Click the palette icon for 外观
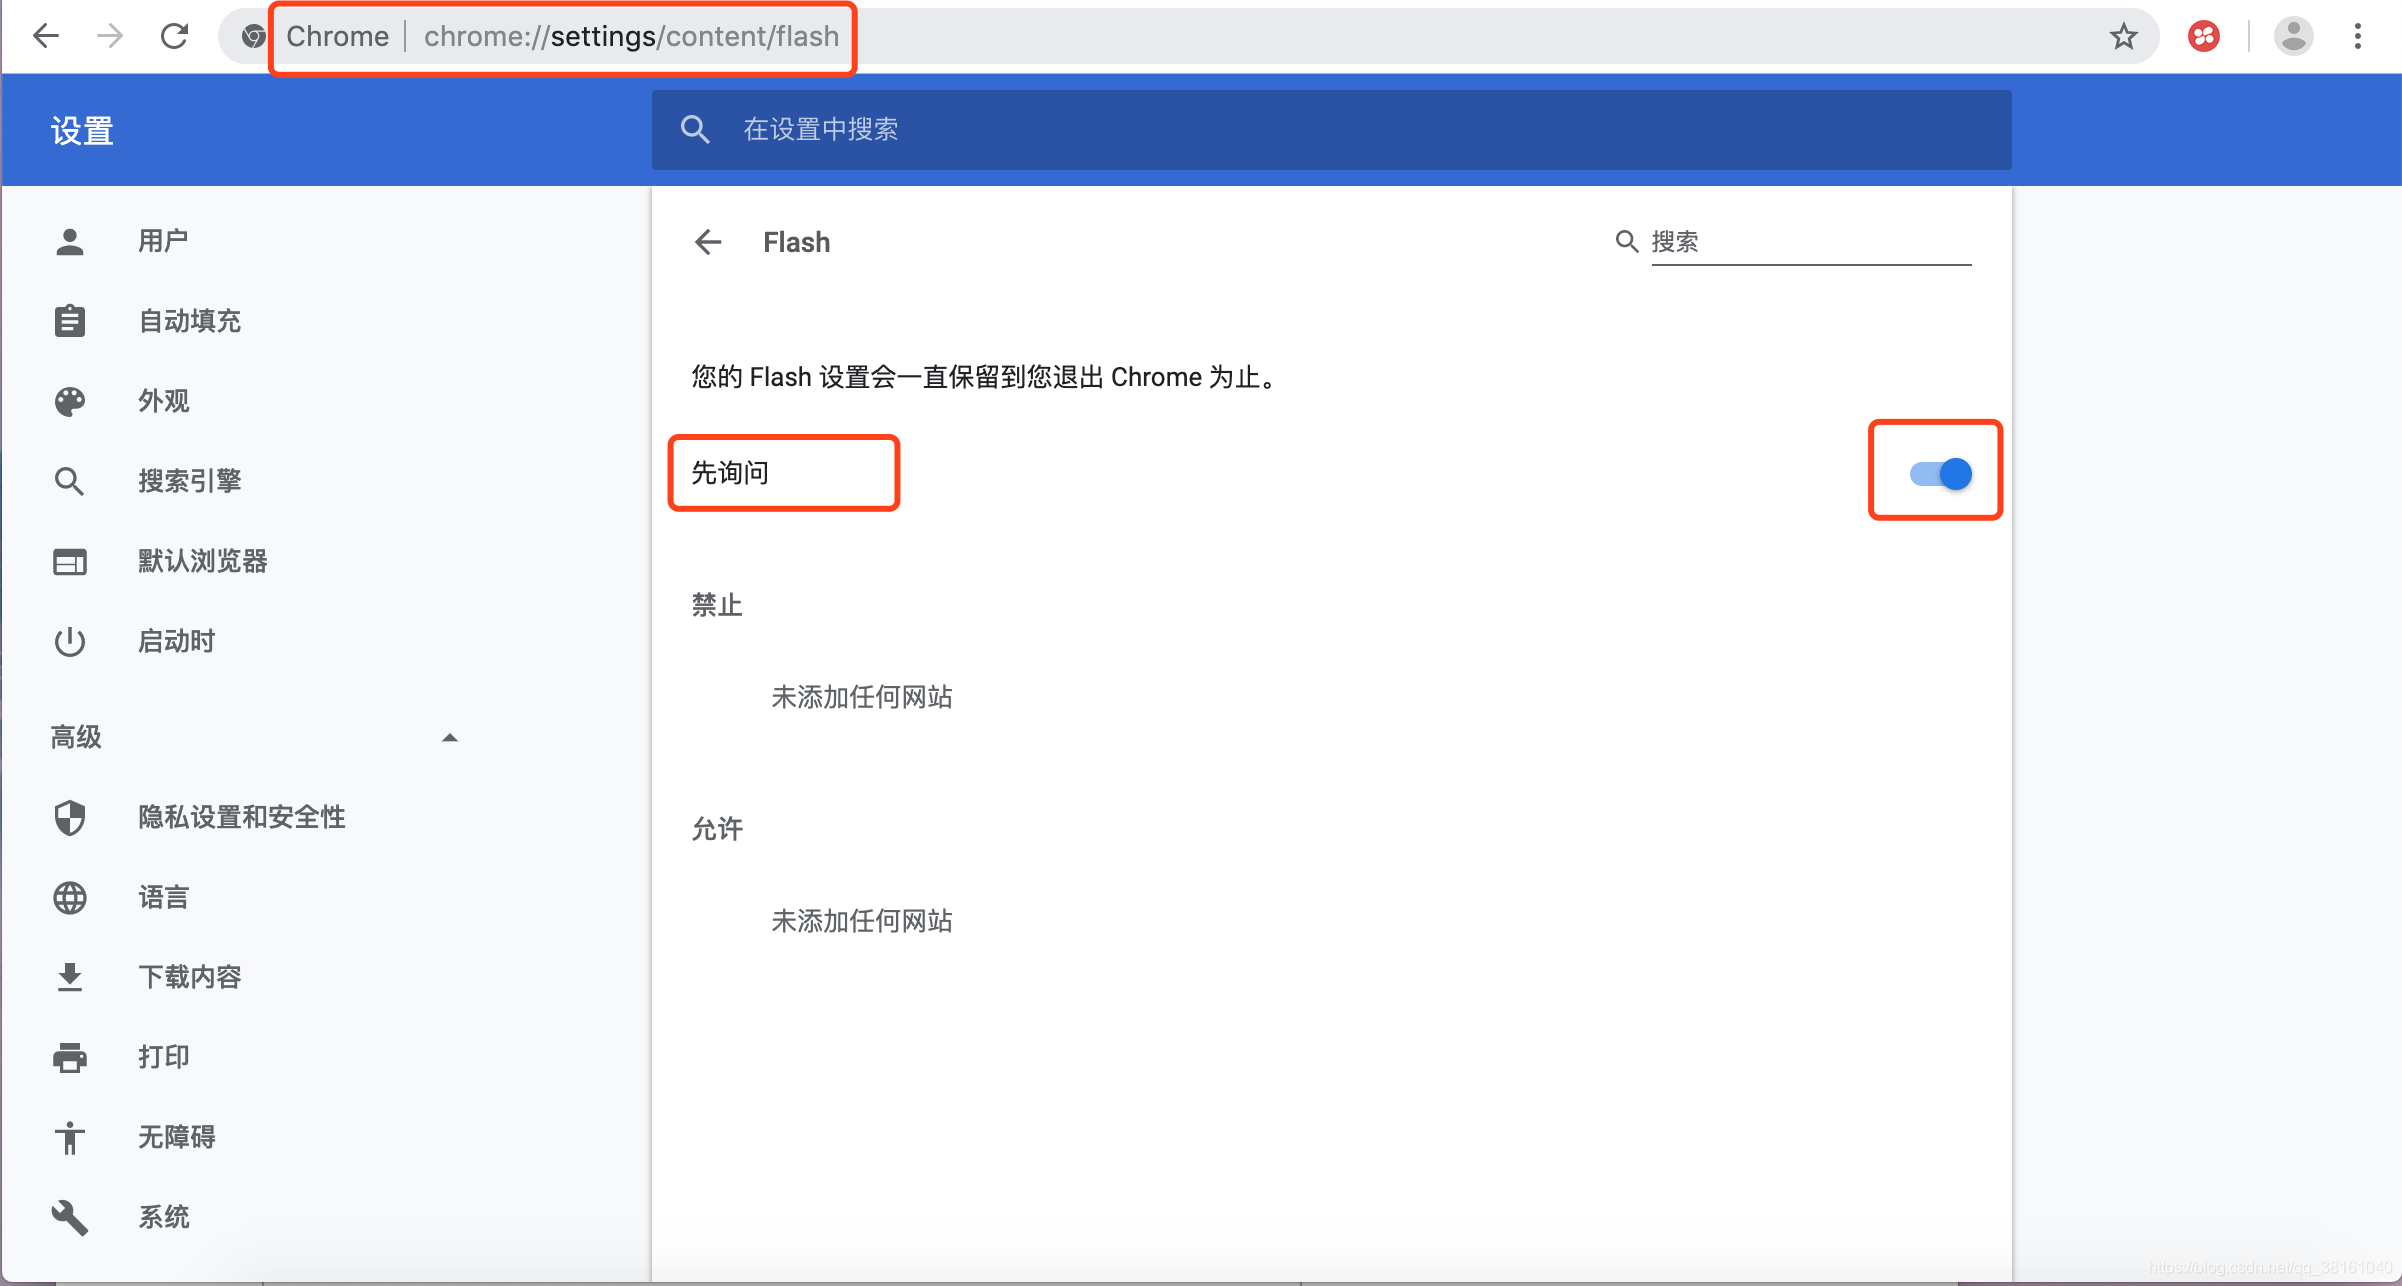 (70, 401)
